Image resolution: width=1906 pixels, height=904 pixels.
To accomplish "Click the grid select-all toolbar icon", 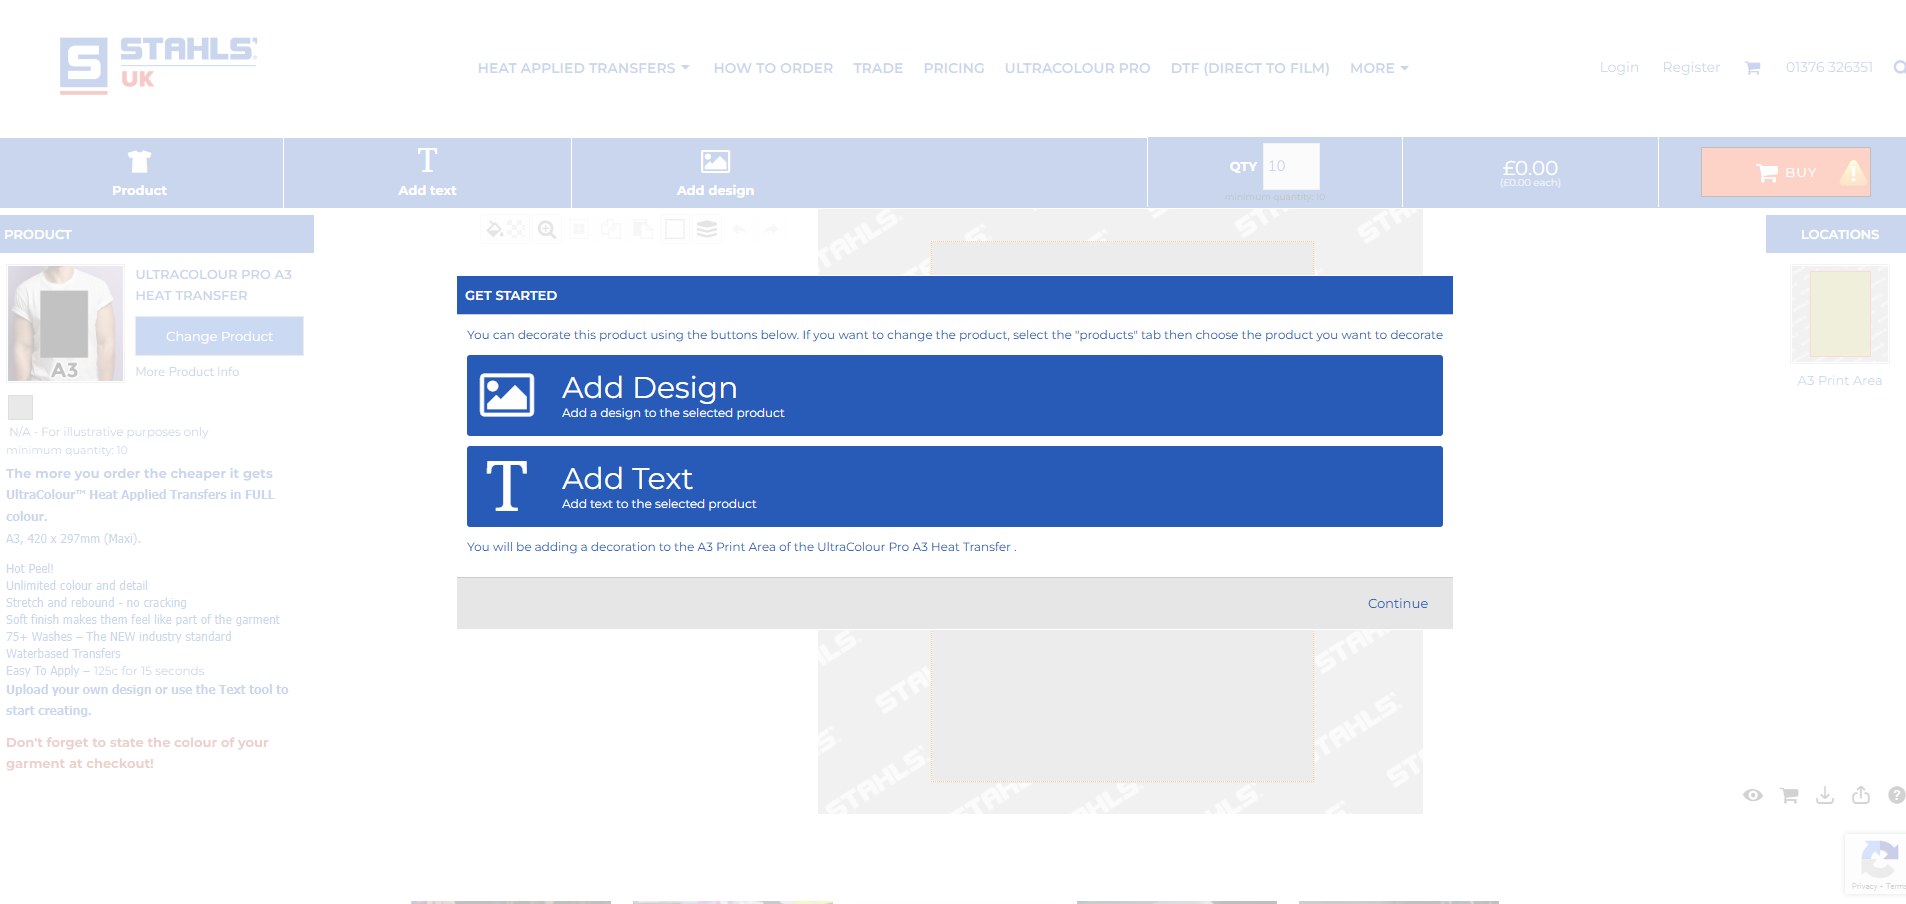I will click(x=579, y=229).
